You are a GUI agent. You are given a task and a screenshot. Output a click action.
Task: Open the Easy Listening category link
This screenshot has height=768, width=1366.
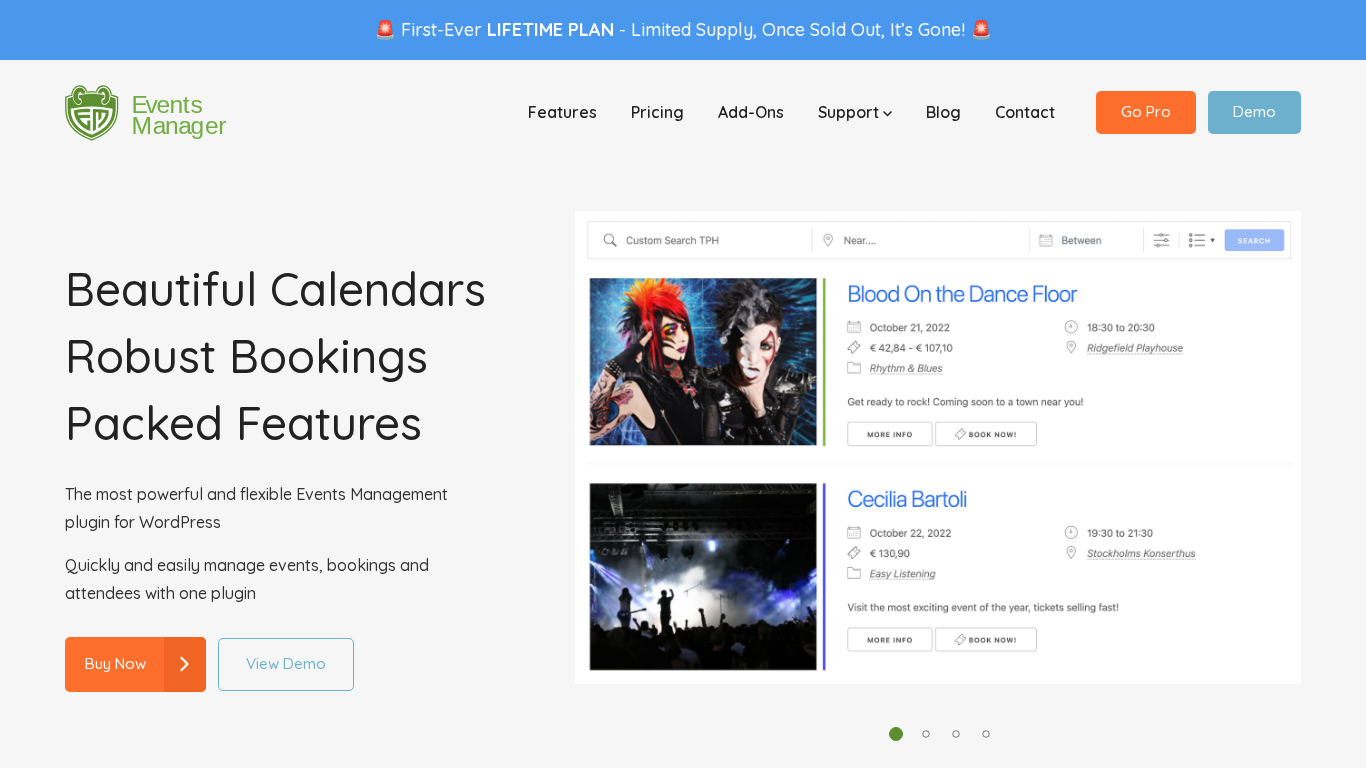click(x=903, y=574)
